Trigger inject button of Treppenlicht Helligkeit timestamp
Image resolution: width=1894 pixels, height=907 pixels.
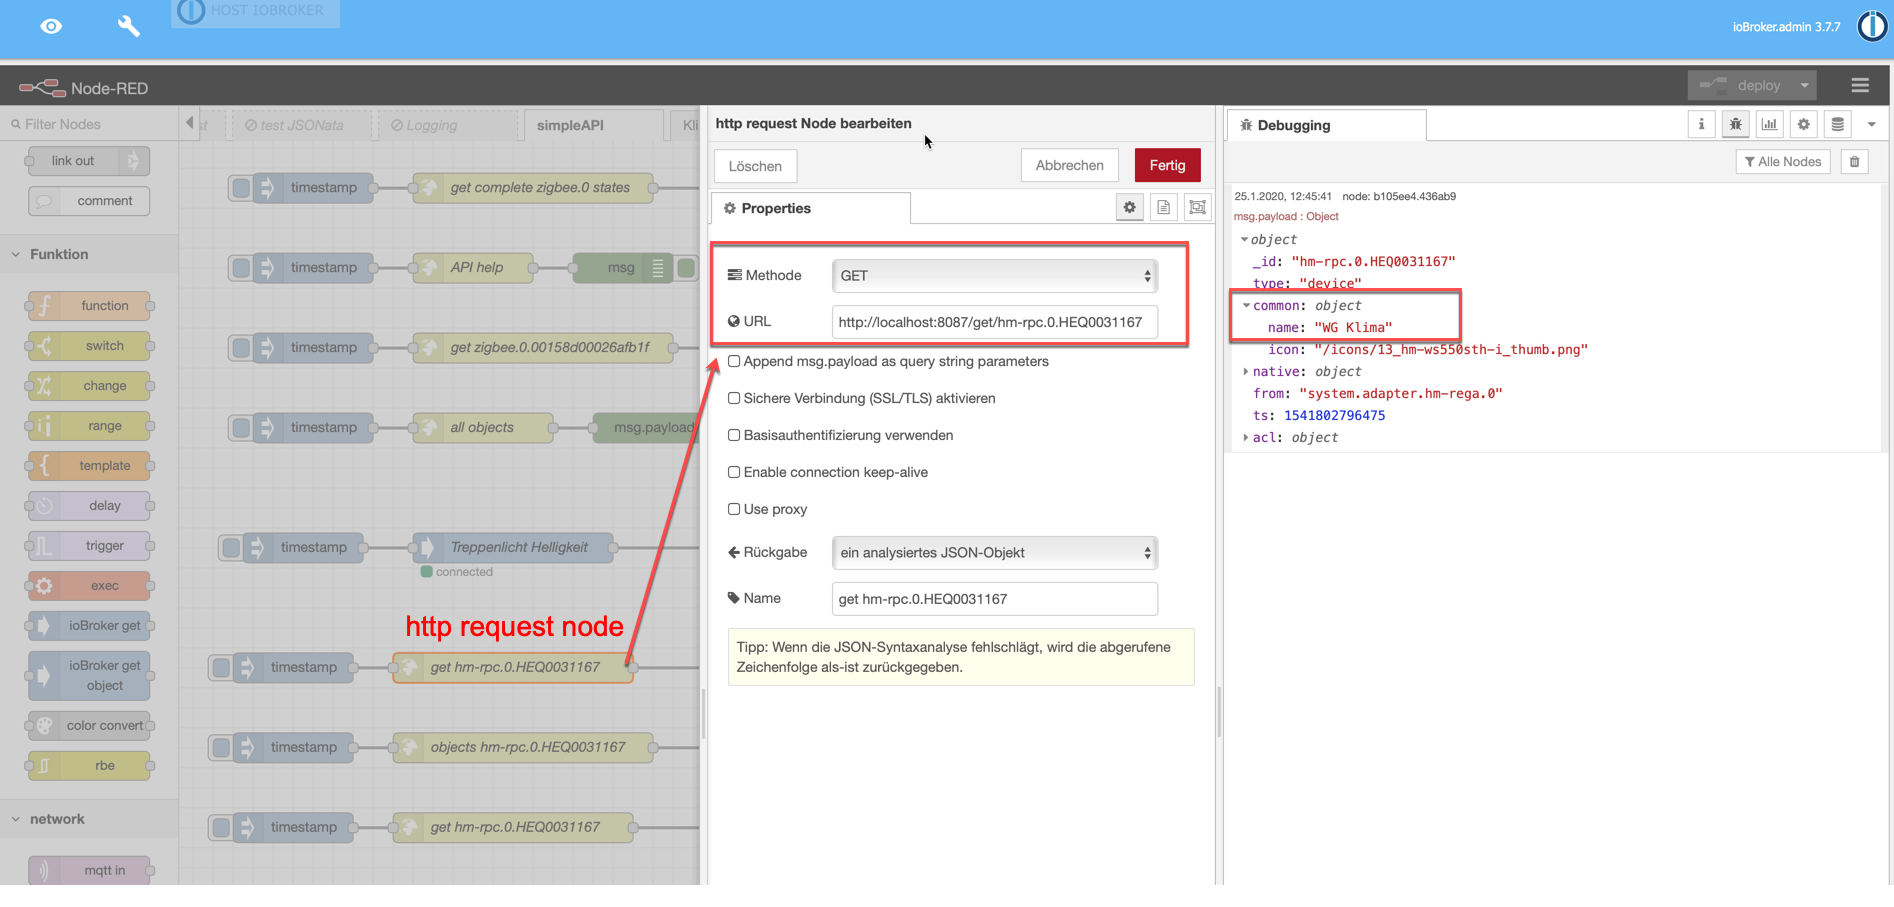coord(231,548)
